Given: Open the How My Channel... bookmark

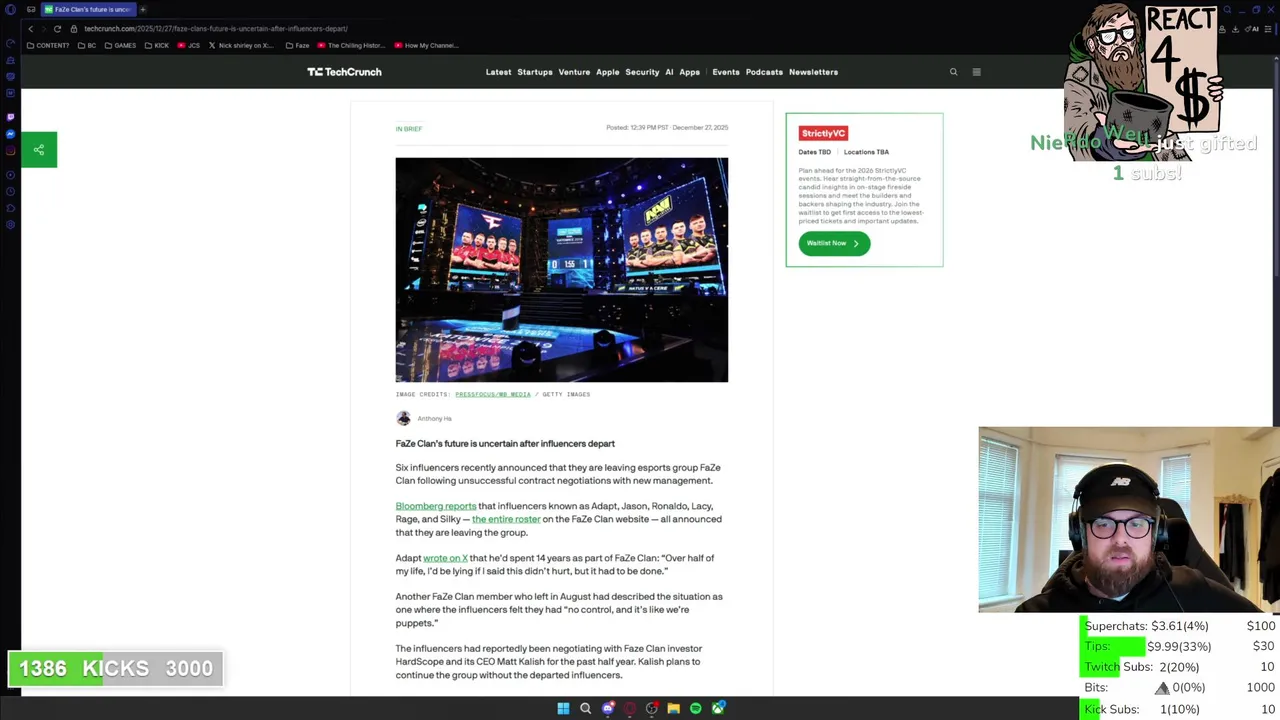Looking at the screenshot, I should click(x=426, y=45).
